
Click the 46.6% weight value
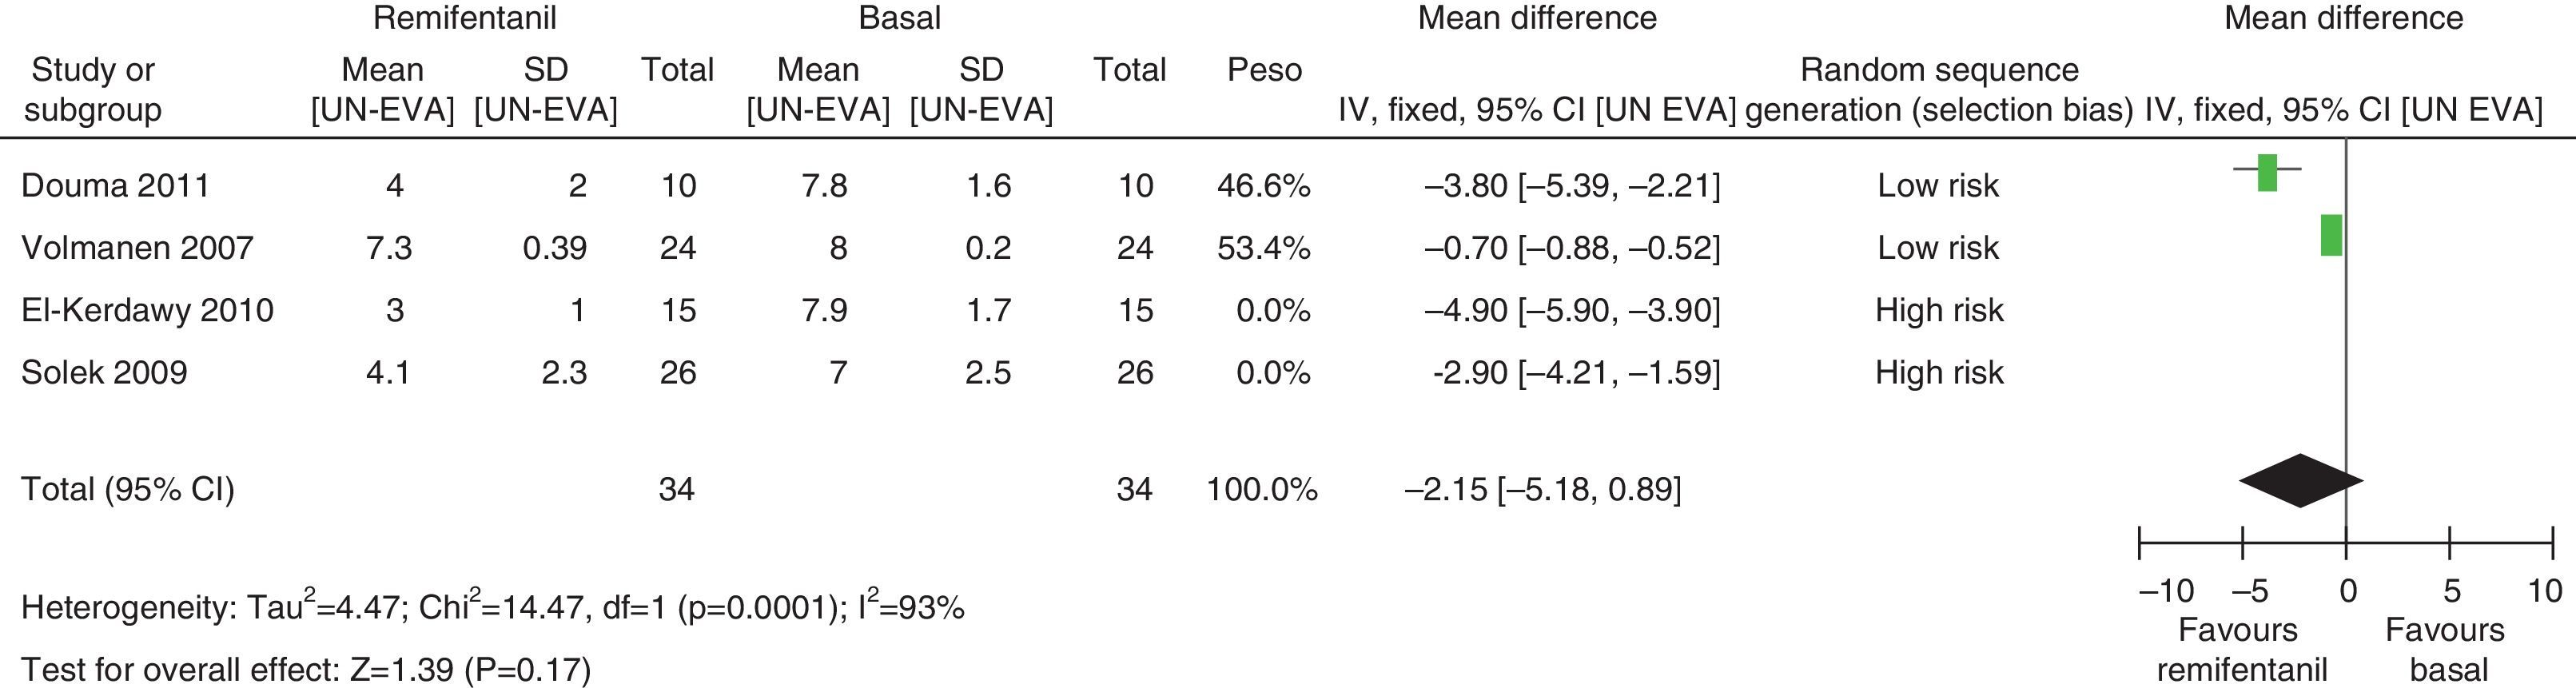[x=1263, y=186]
